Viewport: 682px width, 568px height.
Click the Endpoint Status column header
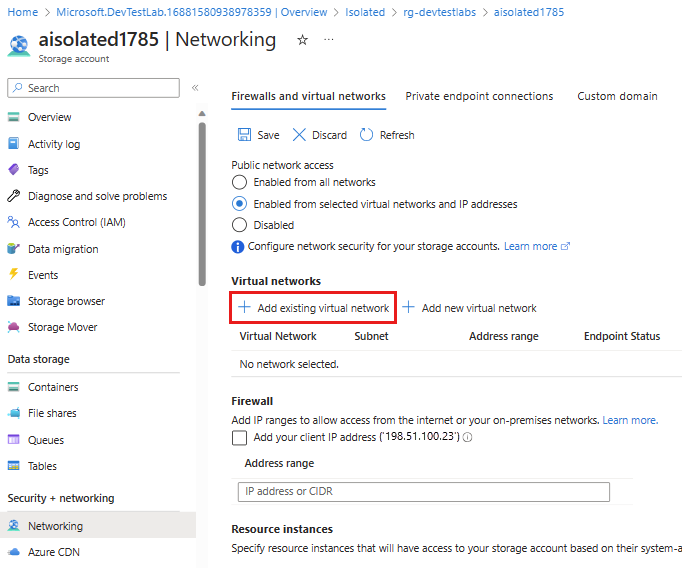(622, 336)
